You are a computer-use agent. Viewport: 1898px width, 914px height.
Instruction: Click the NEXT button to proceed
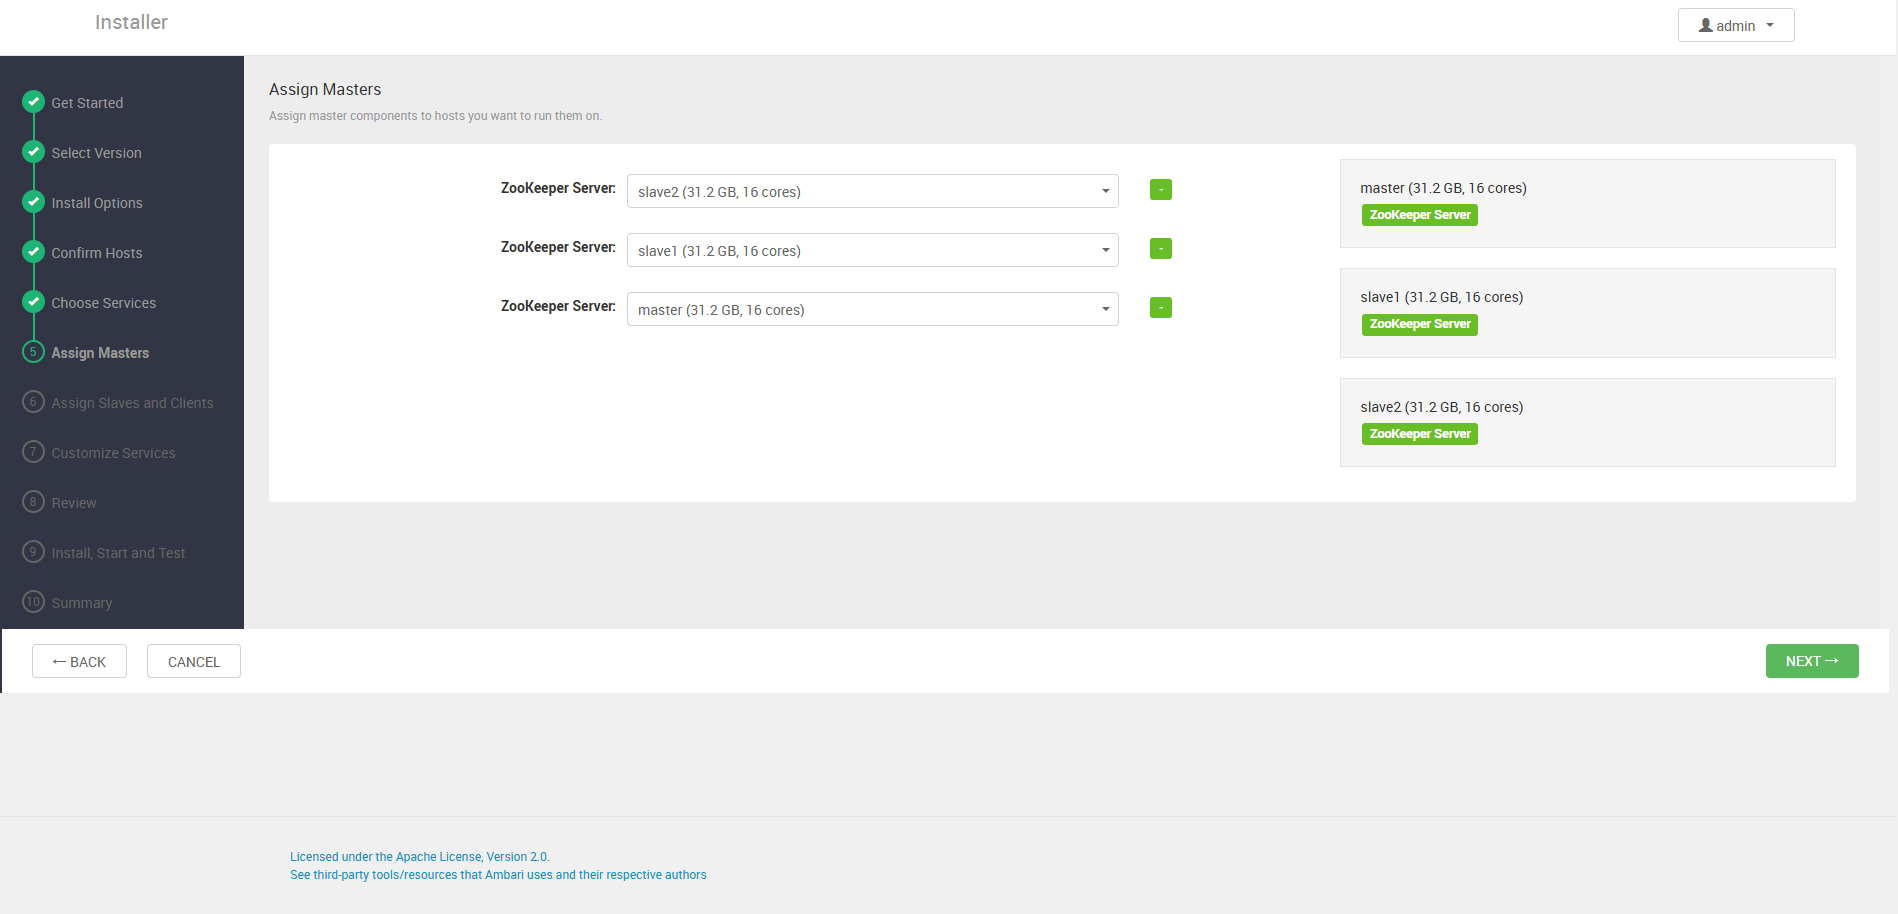[x=1811, y=661]
